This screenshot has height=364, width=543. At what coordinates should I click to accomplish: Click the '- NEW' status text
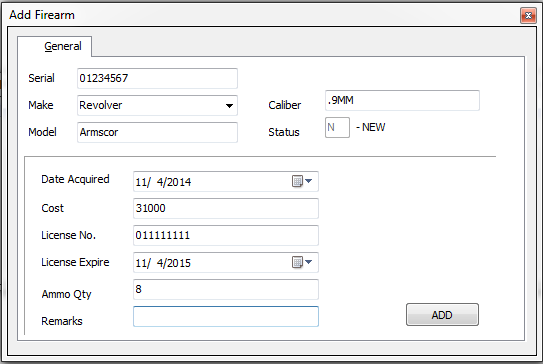point(371,127)
